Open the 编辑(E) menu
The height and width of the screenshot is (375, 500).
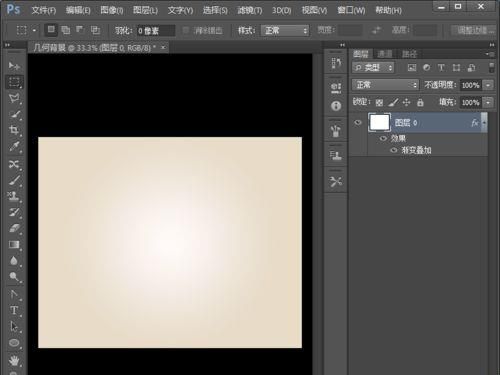(x=78, y=10)
